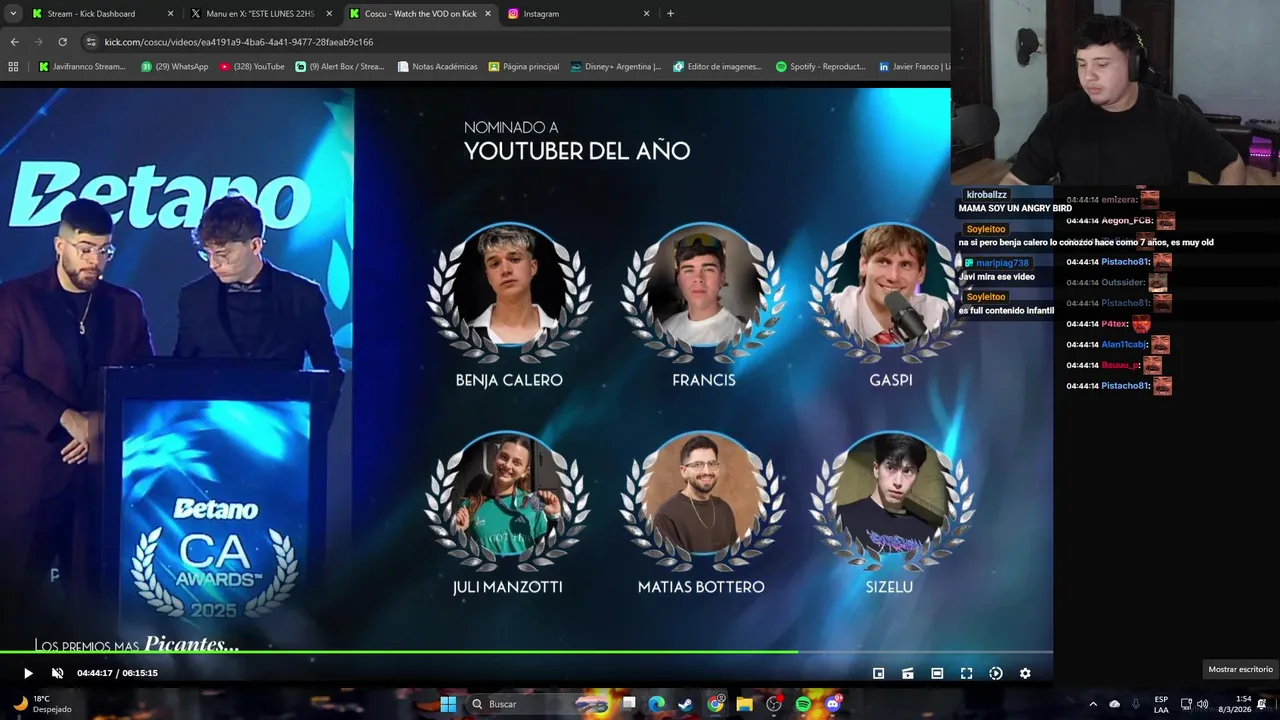Open Javifrannco Stream bookmark
This screenshot has width=1280, height=720.
(x=82, y=67)
